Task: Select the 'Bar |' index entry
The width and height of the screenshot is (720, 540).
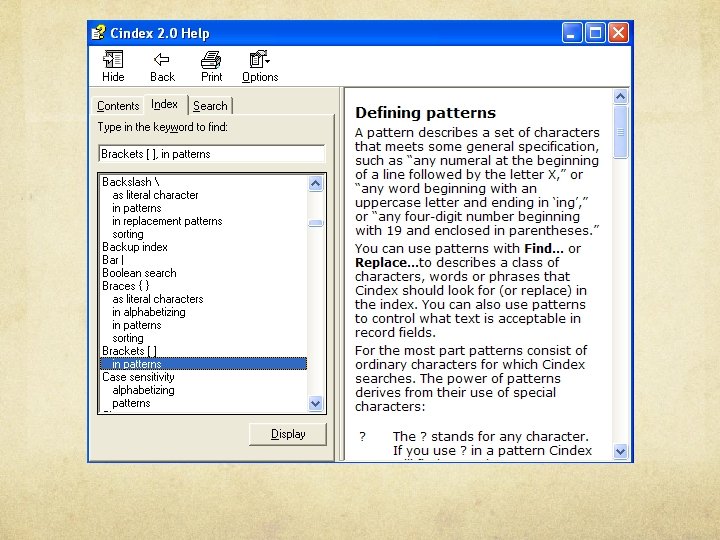Action: pyautogui.click(x=113, y=260)
